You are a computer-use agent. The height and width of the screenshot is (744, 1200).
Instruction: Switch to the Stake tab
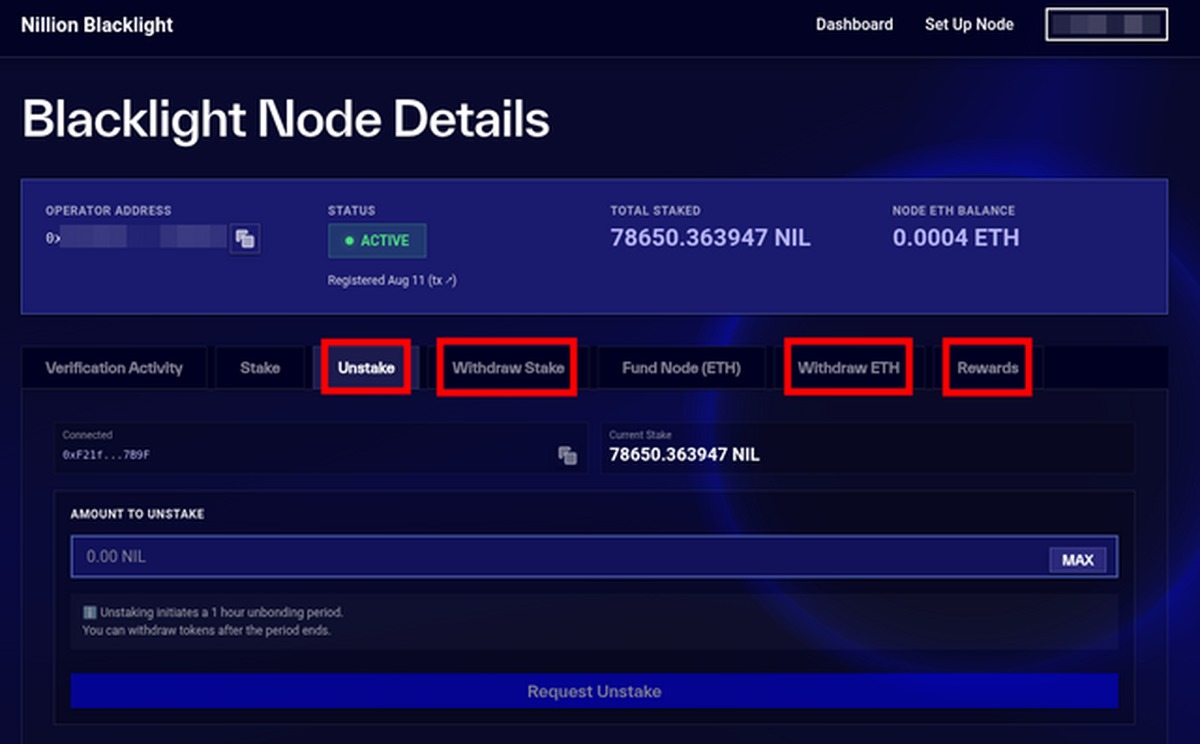(260, 368)
